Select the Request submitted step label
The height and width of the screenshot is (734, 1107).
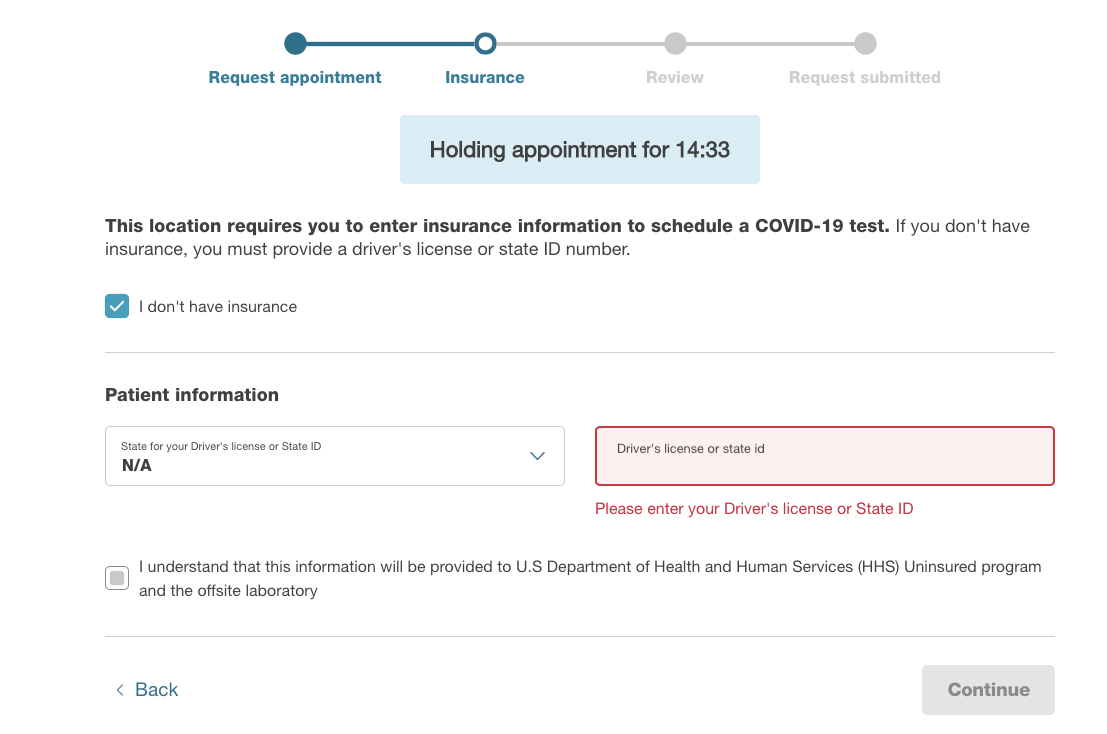865,78
